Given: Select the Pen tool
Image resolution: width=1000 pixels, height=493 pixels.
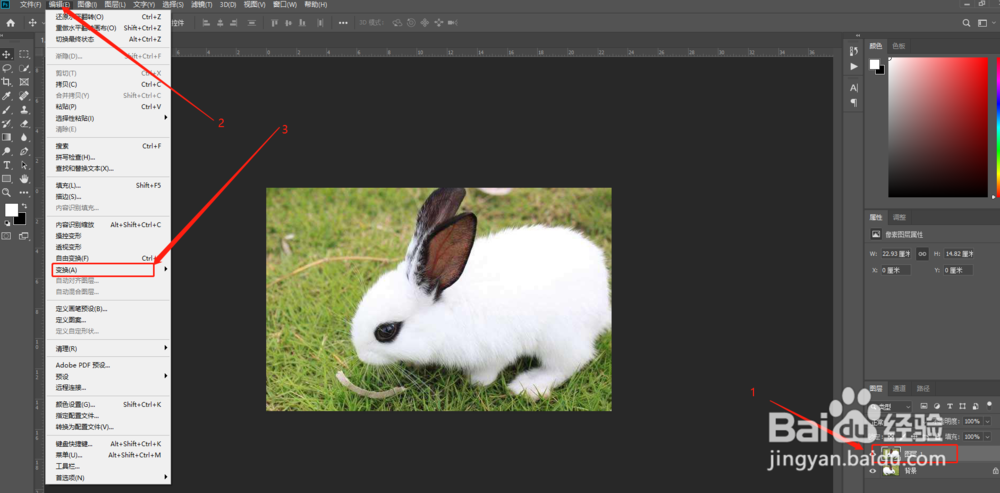Looking at the screenshot, I should pyautogui.click(x=24, y=151).
